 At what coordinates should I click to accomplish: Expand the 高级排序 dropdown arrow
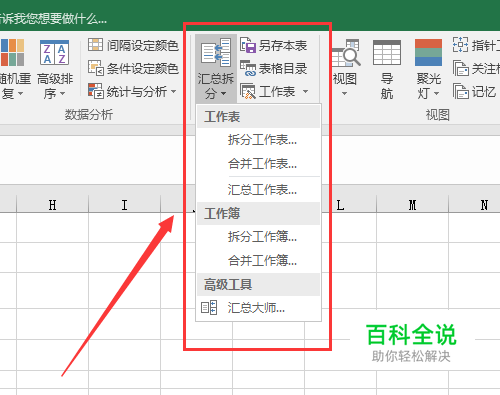(x=62, y=94)
